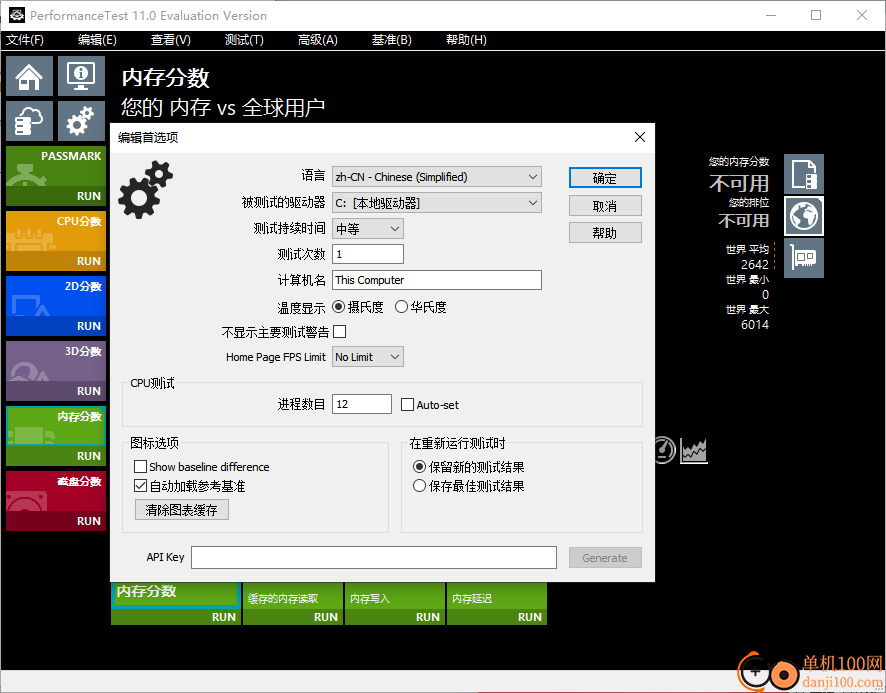Open the cloud baseline management icon
The width and height of the screenshot is (886, 693).
tap(29, 121)
